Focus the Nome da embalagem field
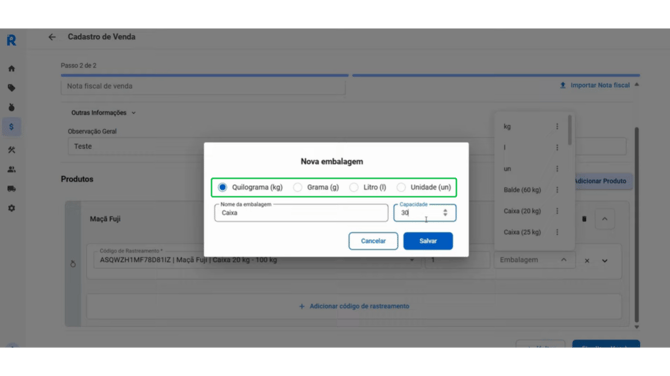This screenshot has height=376, width=670. [x=301, y=213]
